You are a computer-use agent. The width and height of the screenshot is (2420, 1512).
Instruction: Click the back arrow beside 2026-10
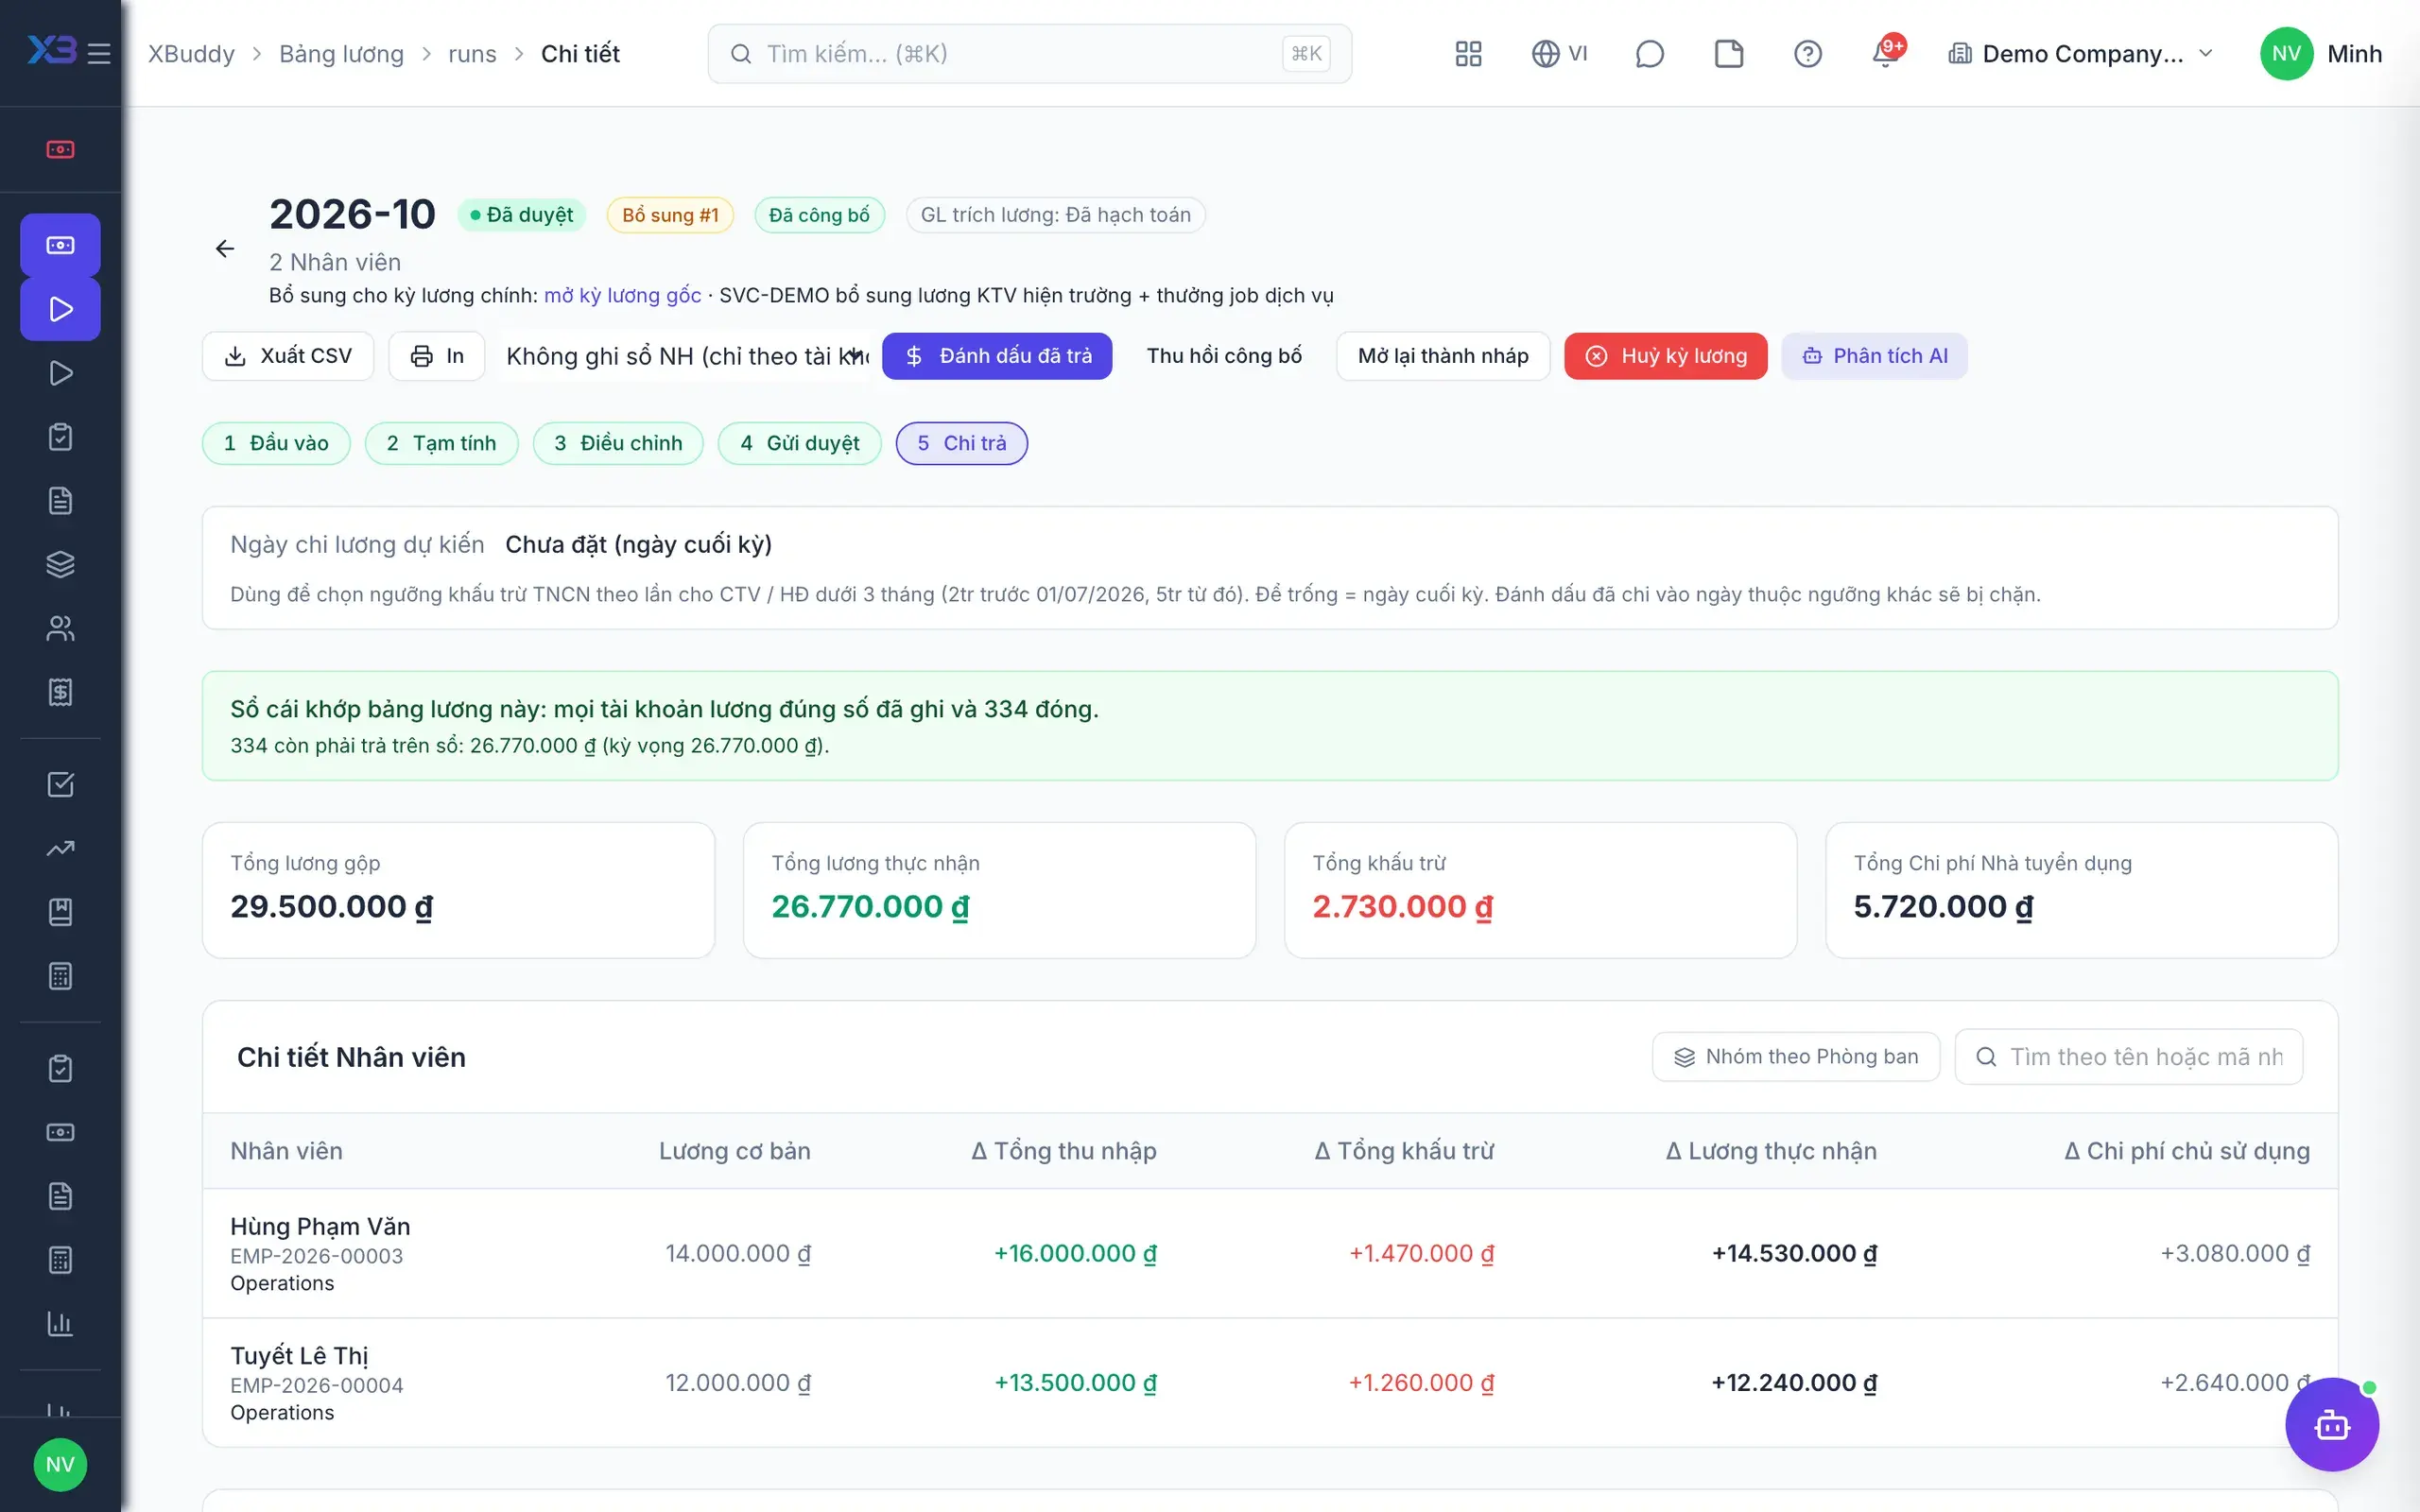225,249
